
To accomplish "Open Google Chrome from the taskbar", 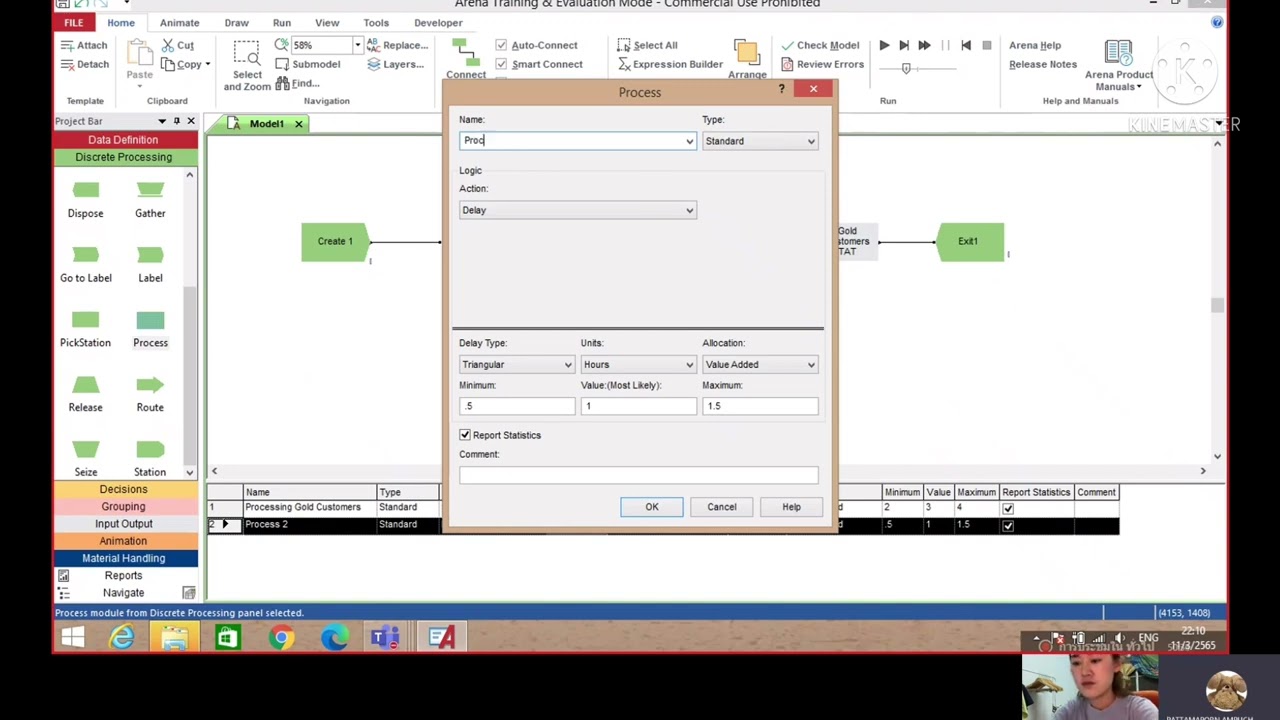I will pyautogui.click(x=281, y=638).
